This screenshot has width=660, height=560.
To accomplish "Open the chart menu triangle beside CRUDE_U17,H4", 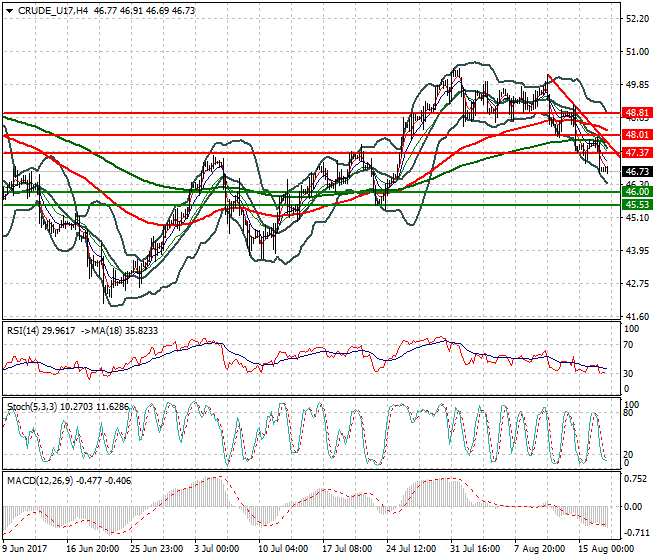I will [9, 11].
